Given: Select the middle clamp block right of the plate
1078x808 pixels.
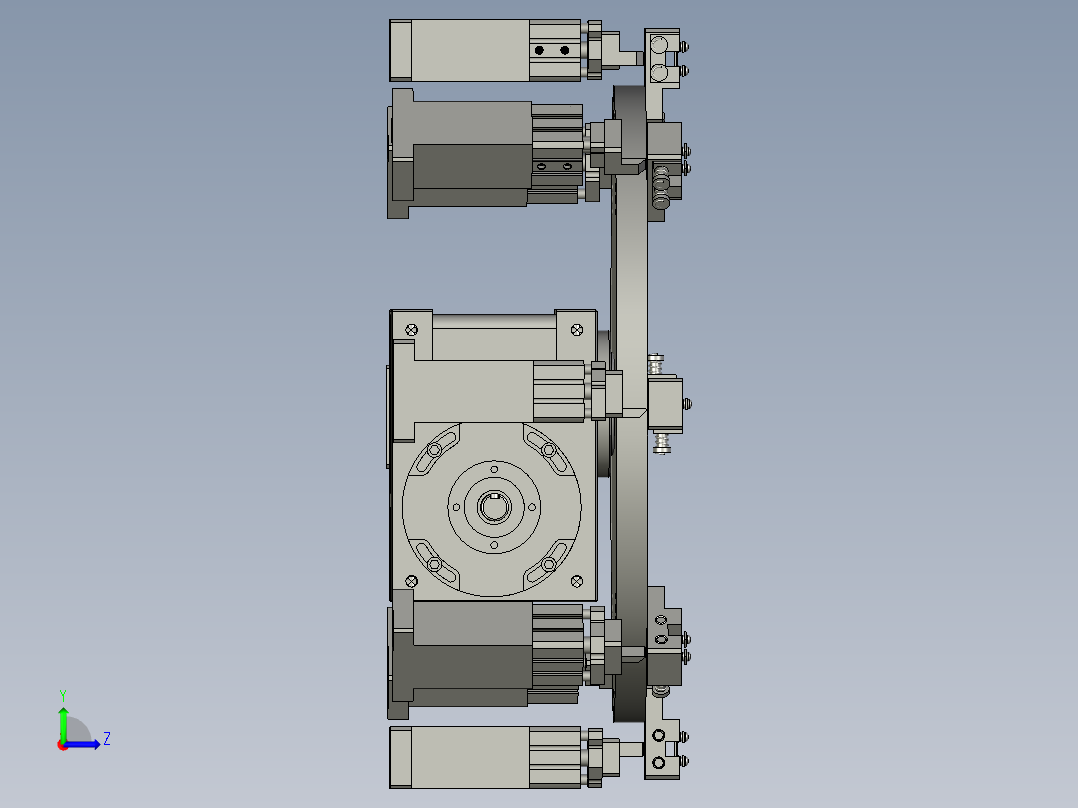Looking at the screenshot, I should (x=666, y=404).
